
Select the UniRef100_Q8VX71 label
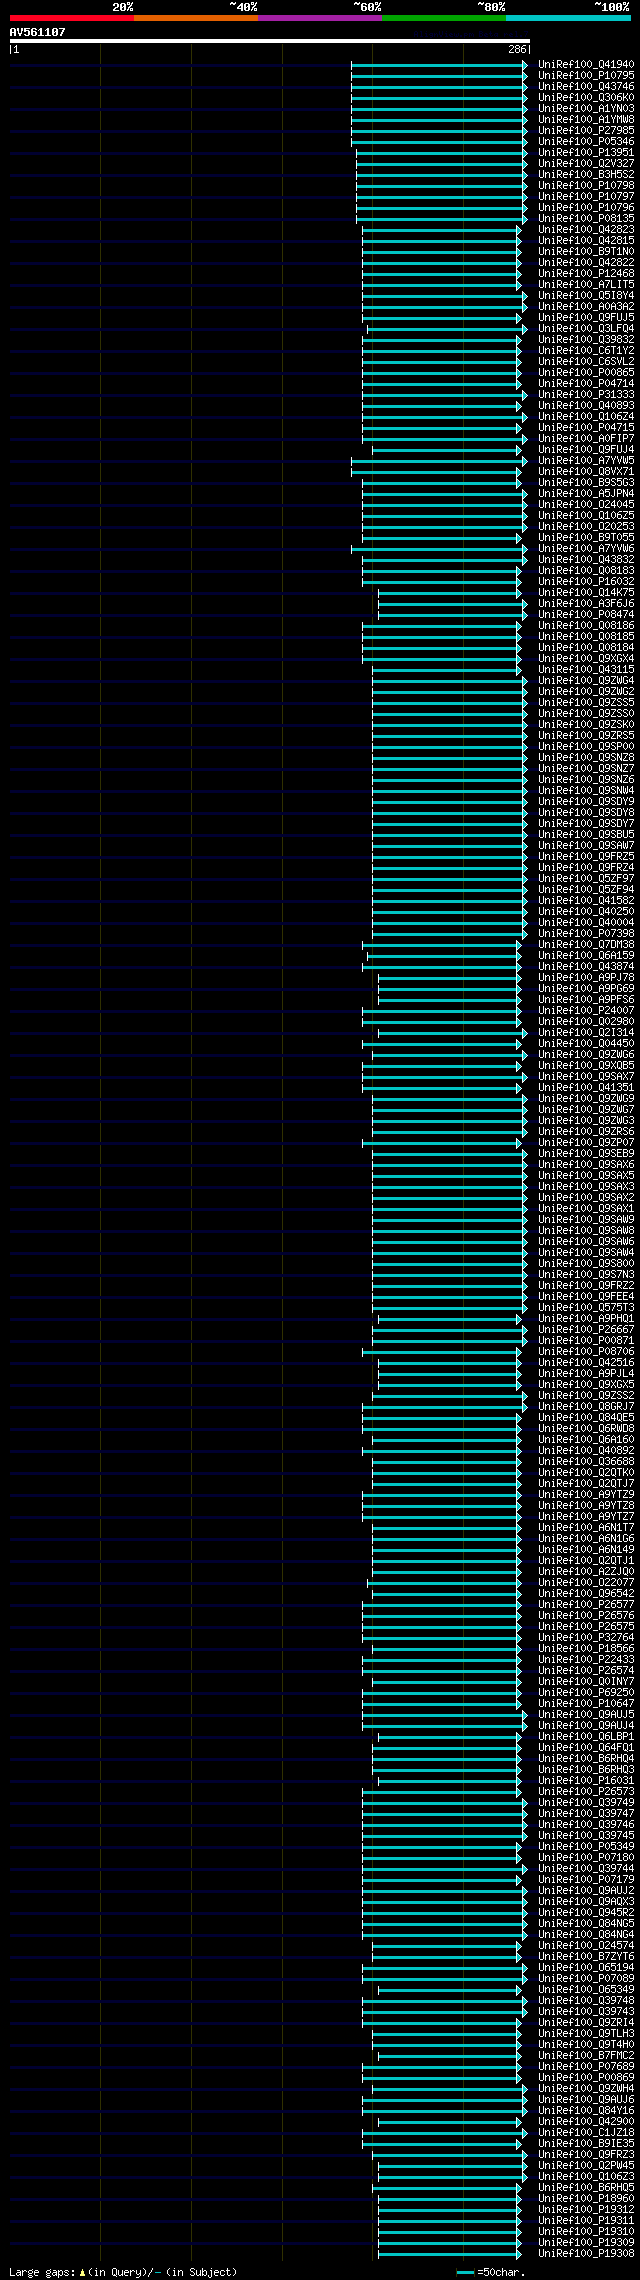click(x=586, y=471)
